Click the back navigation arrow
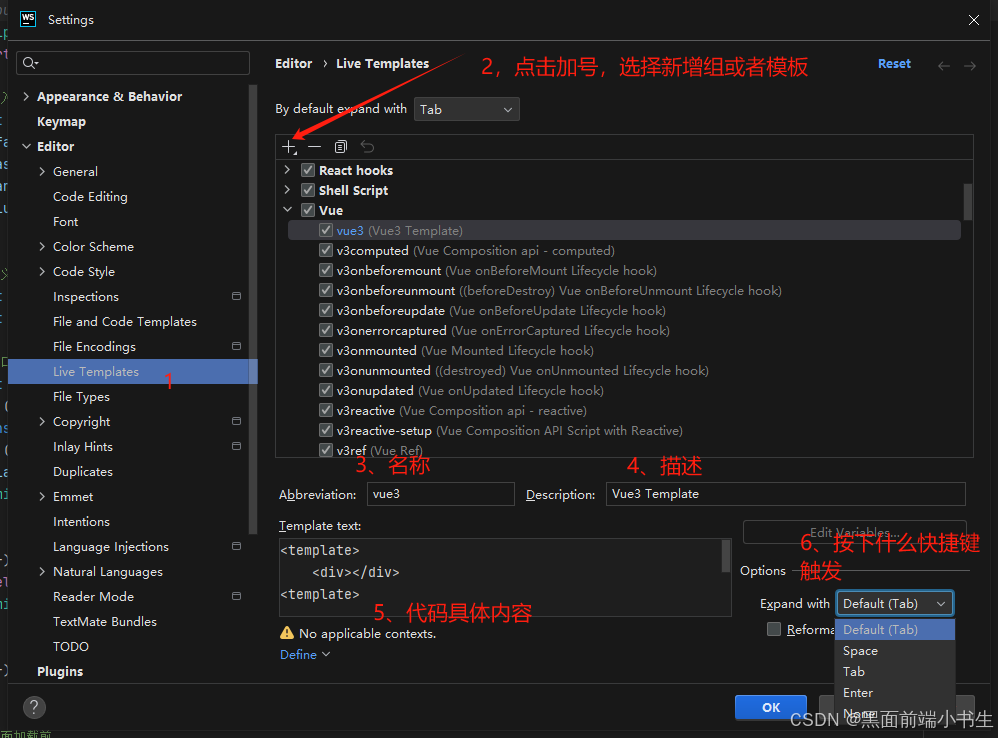Image resolution: width=998 pixels, height=738 pixels. coord(944,66)
